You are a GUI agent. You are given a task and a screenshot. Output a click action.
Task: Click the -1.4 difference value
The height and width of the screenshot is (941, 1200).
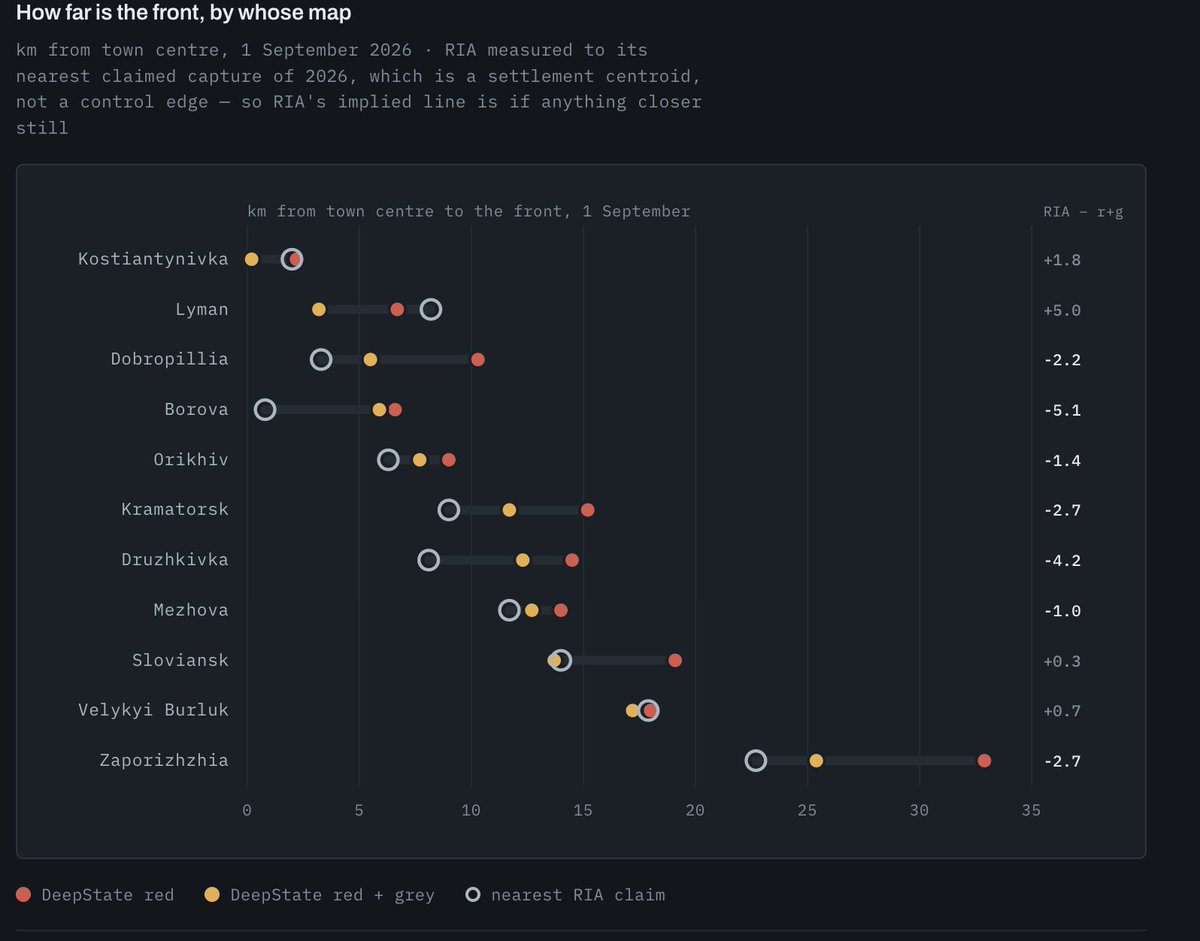(x=1062, y=460)
